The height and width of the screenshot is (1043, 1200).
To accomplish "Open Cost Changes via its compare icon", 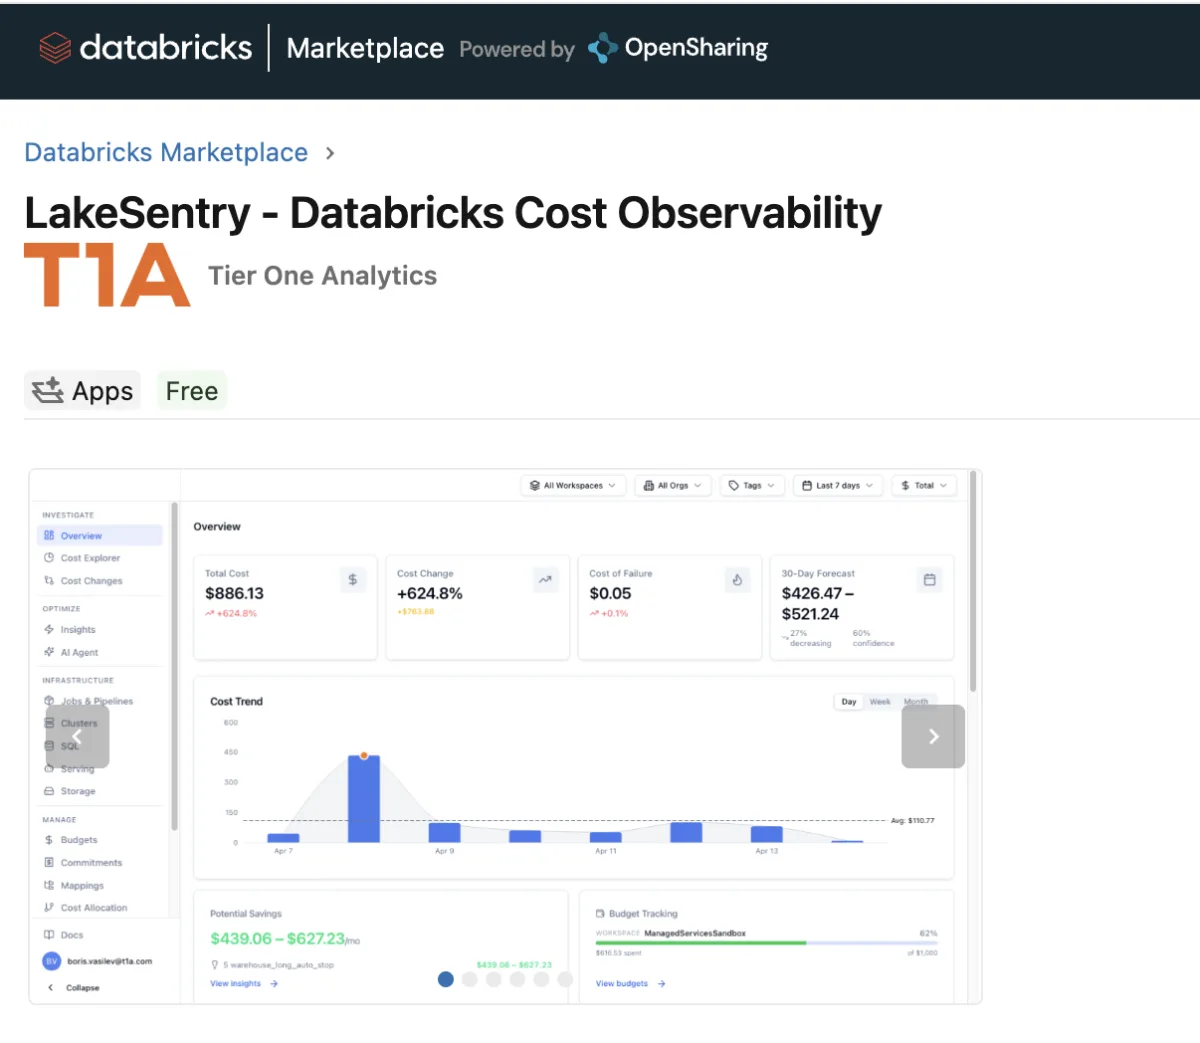I will click(49, 580).
